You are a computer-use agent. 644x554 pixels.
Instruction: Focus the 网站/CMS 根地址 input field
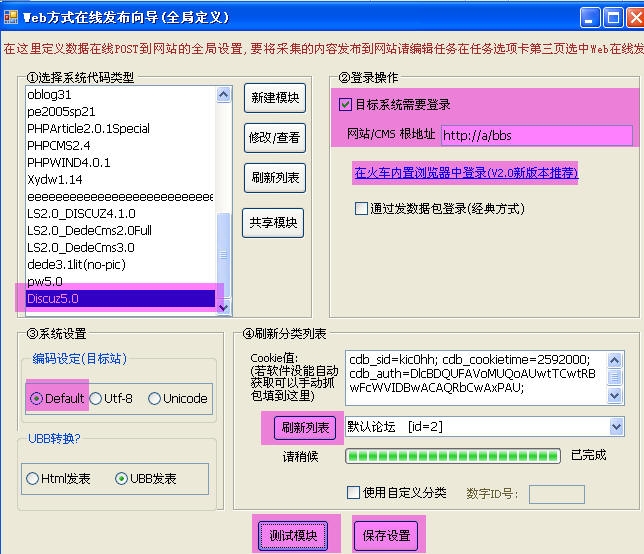click(535, 135)
